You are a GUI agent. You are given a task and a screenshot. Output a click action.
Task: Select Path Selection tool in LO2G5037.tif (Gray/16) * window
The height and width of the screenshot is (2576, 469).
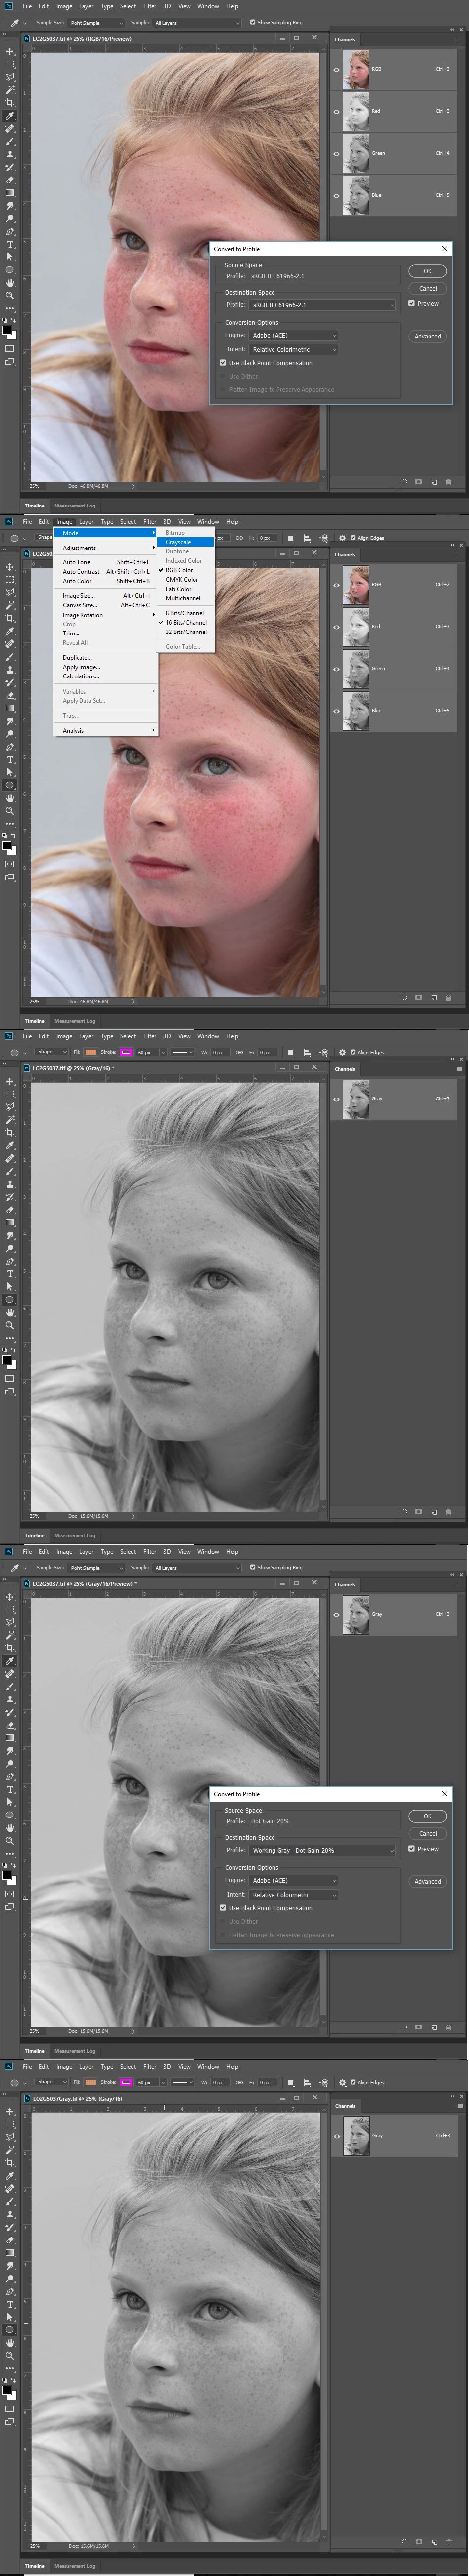point(10,1287)
